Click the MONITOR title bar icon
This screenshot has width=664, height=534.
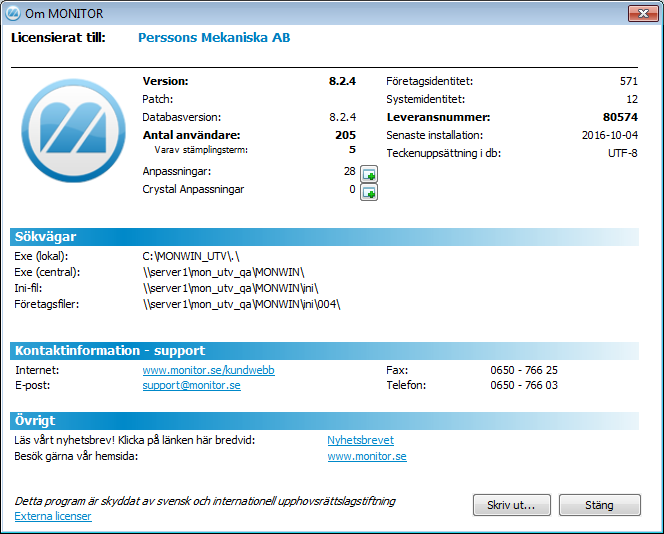pos(13,13)
